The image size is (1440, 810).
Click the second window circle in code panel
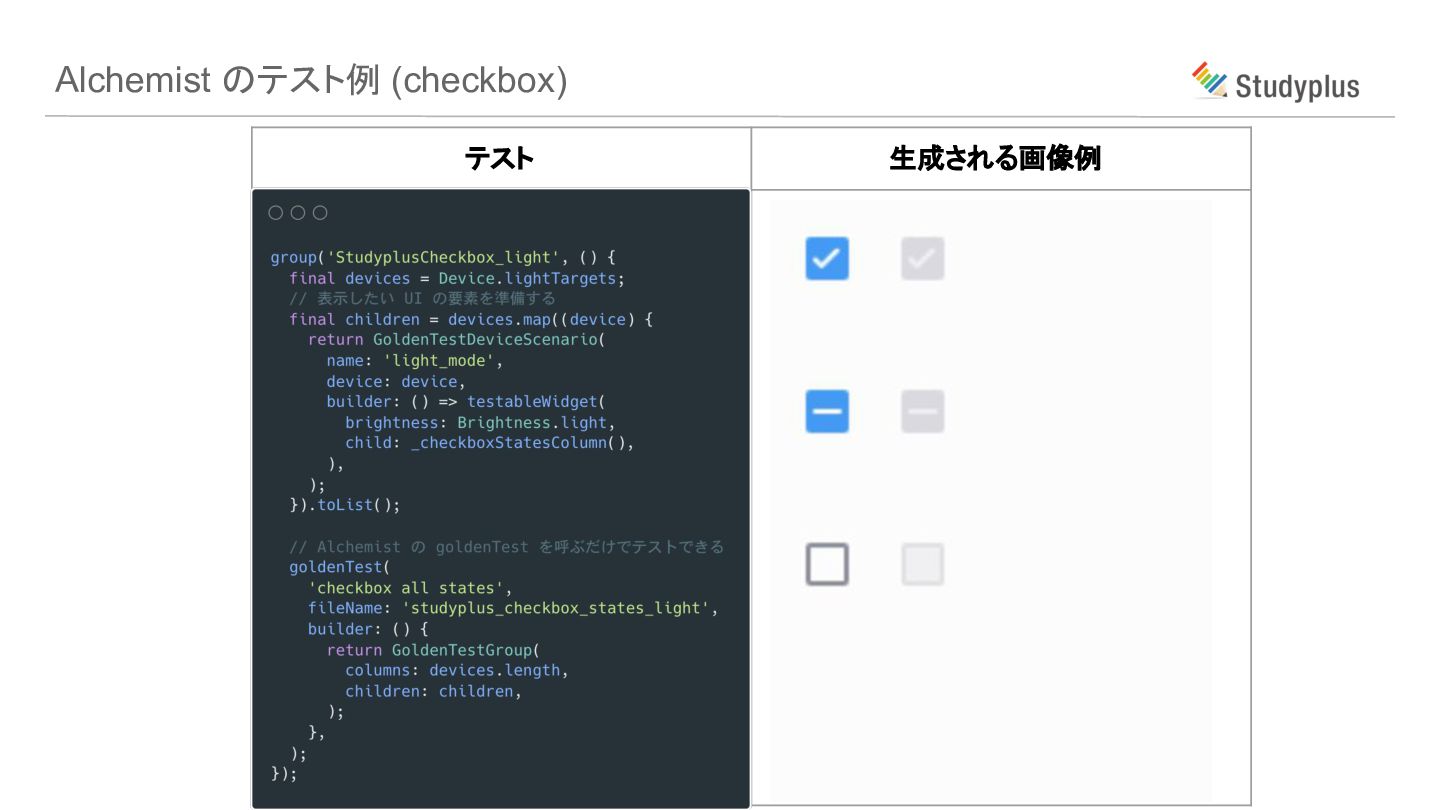pos(298,213)
